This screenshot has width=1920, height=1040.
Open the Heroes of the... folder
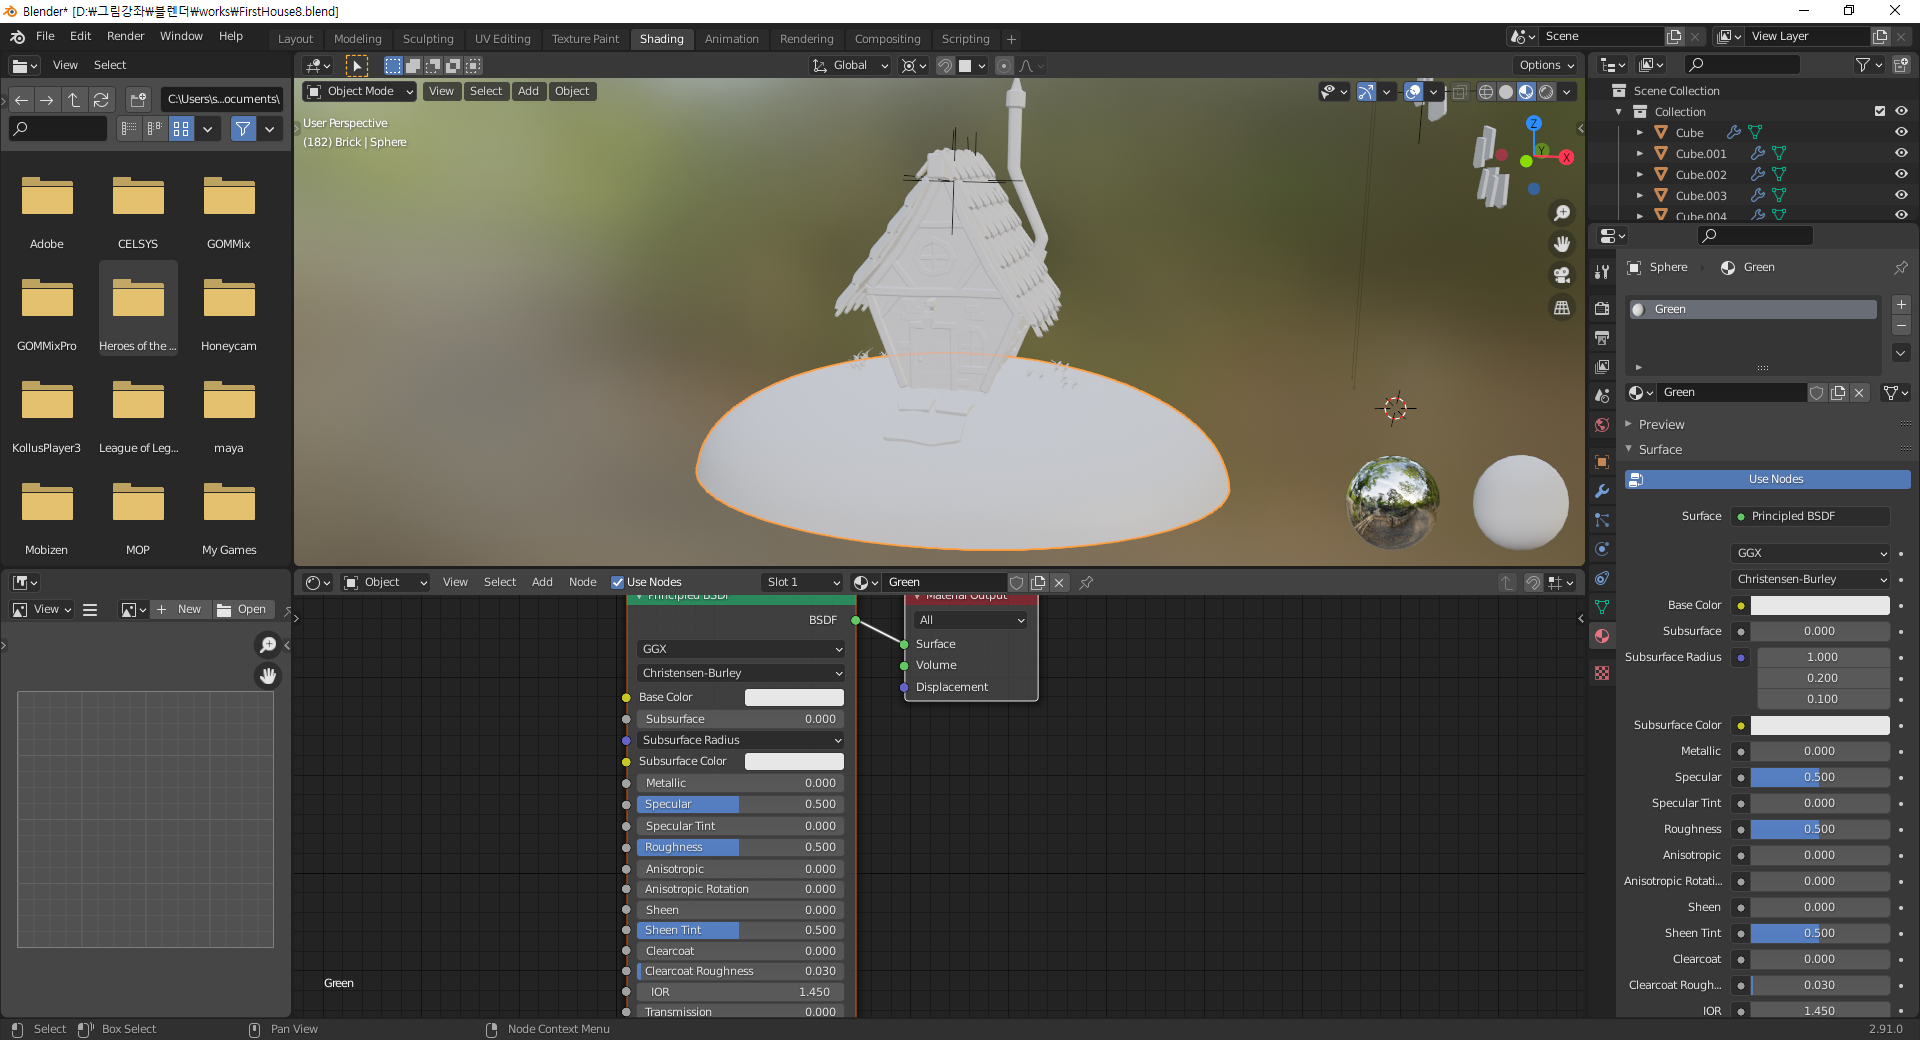click(x=138, y=308)
